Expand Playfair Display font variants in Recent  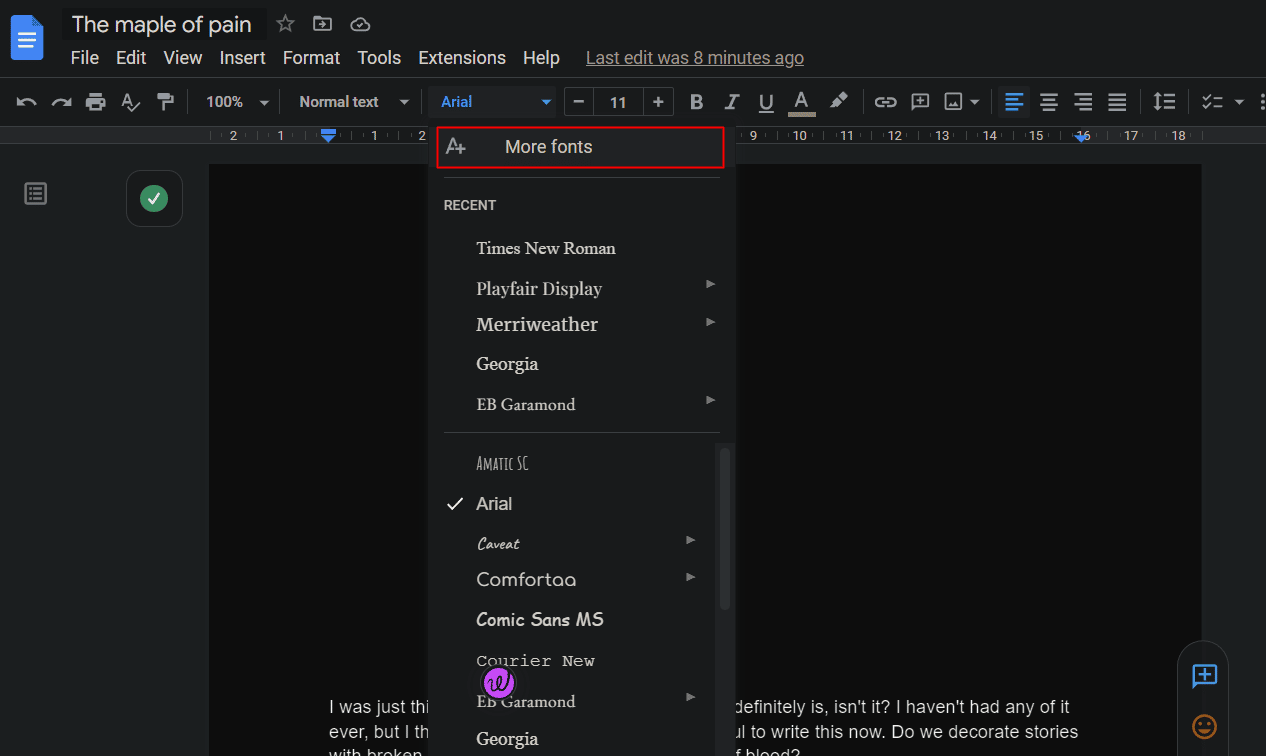click(711, 284)
